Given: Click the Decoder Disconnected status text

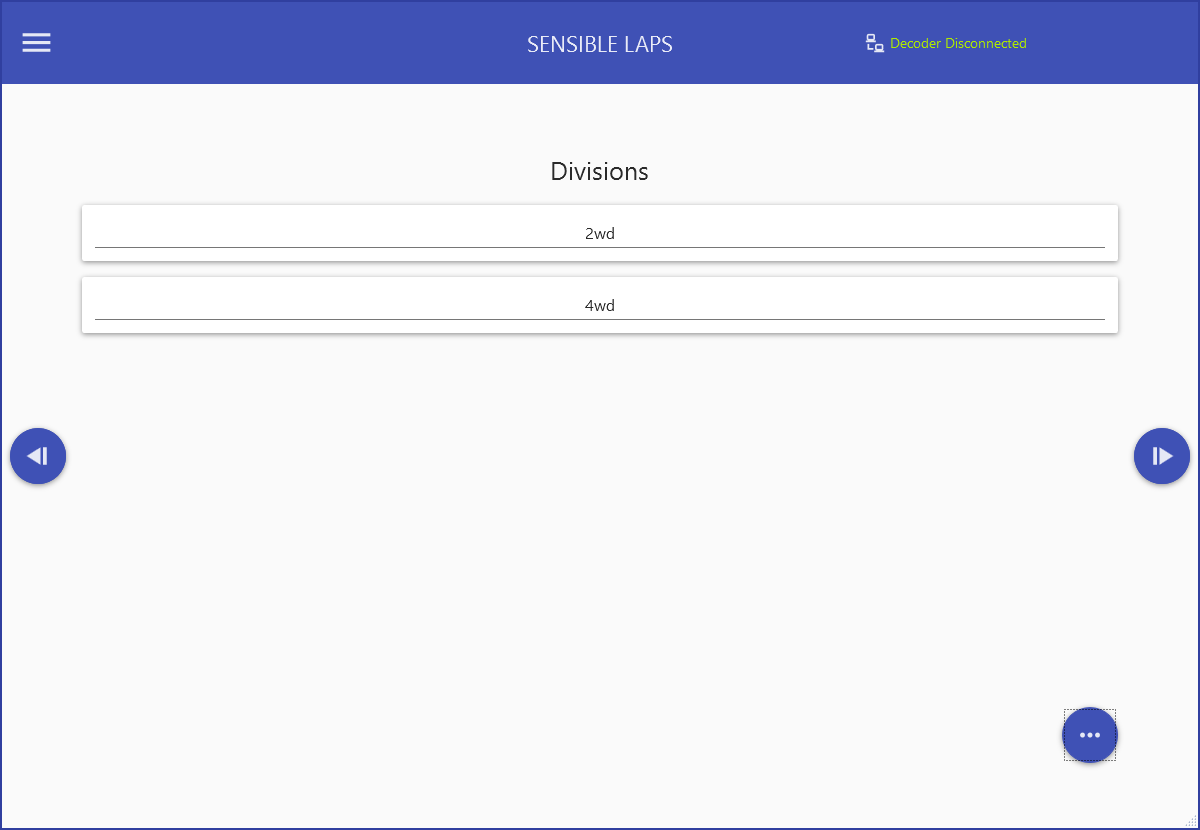Looking at the screenshot, I should (x=957, y=43).
